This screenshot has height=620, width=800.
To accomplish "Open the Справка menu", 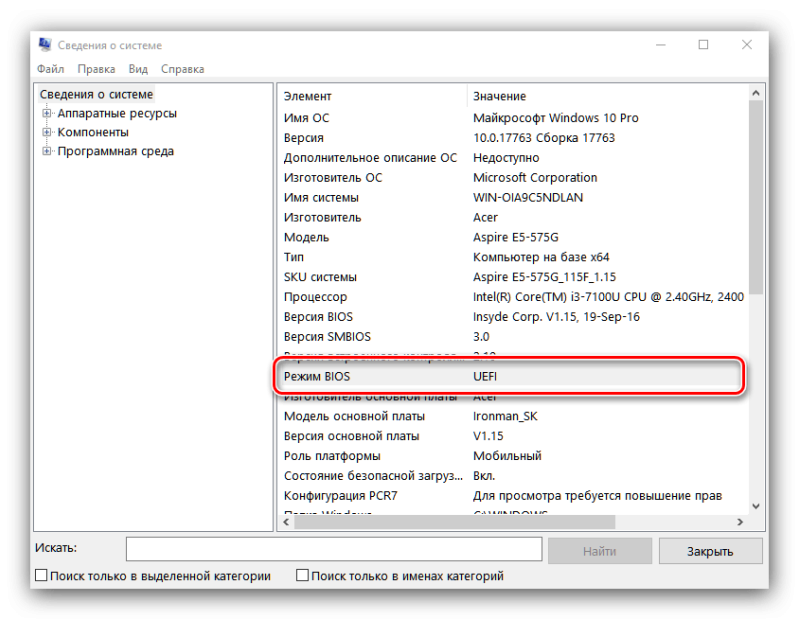I will coord(183,69).
